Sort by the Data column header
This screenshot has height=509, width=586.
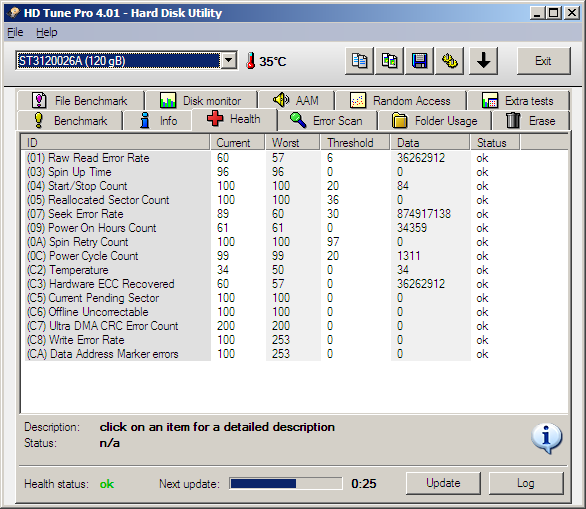click(430, 143)
